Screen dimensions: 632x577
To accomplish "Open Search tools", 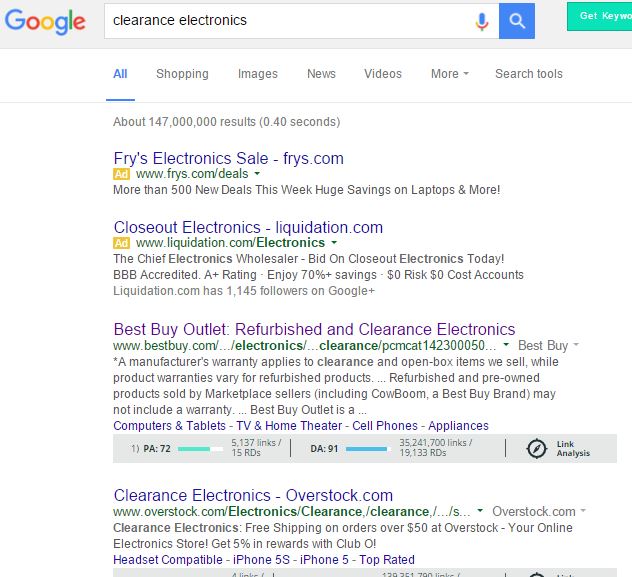I will point(529,74).
